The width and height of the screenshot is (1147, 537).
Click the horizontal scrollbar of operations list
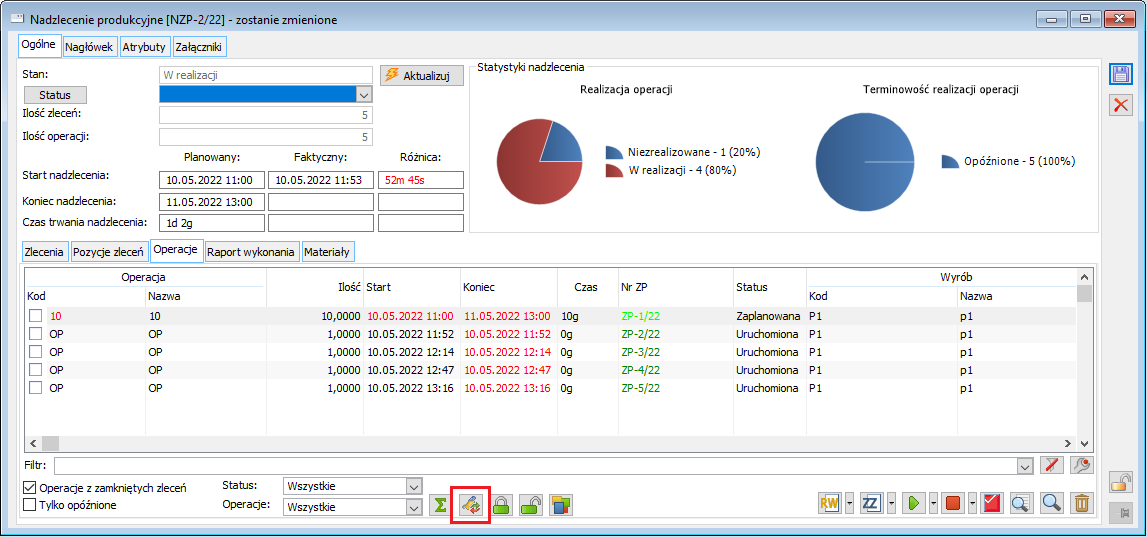(551, 443)
